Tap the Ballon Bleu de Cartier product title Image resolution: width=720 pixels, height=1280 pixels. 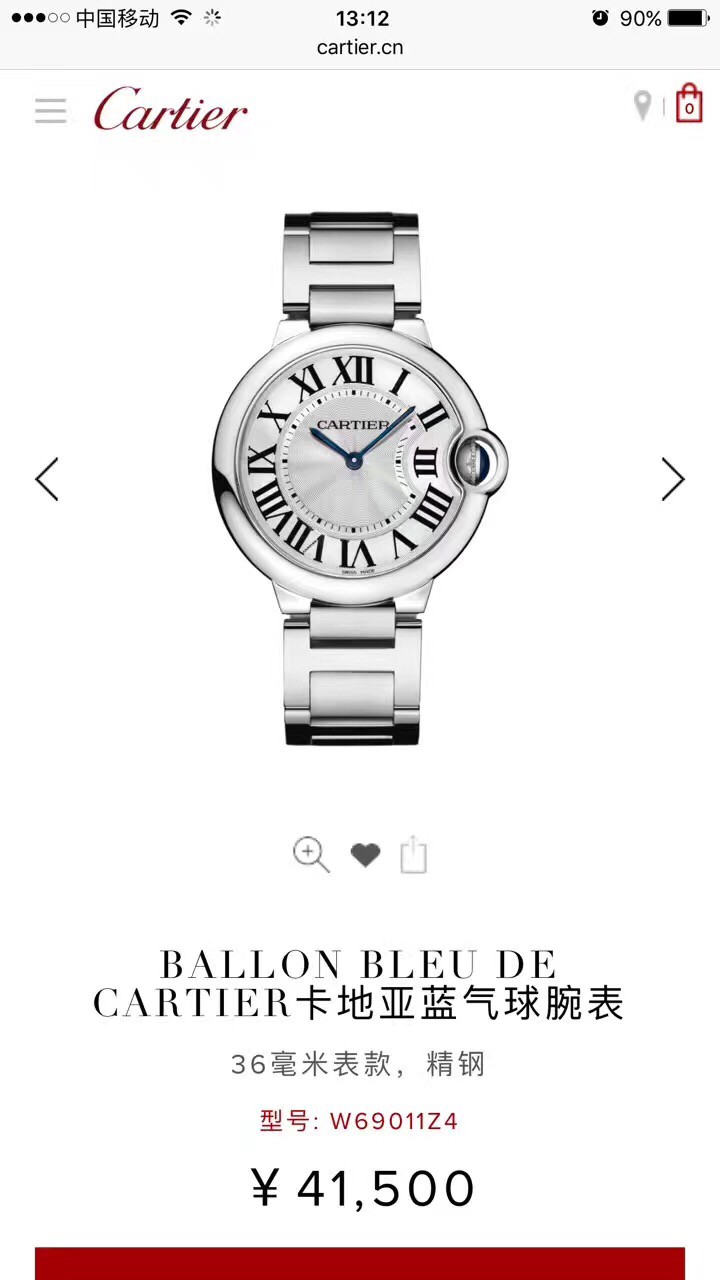click(360, 984)
